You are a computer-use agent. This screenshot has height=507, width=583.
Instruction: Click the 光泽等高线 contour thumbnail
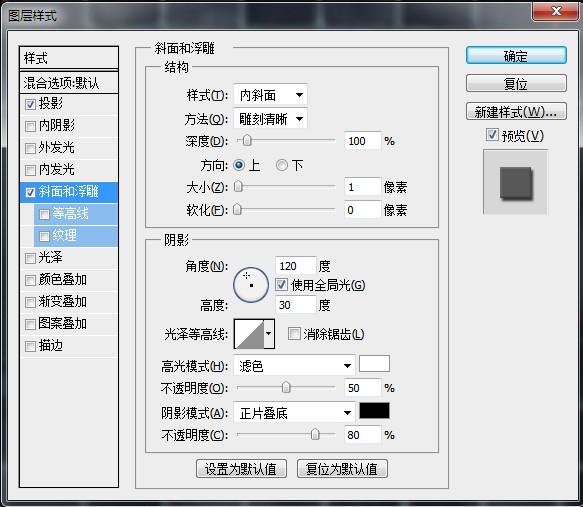pyautogui.click(x=249, y=333)
